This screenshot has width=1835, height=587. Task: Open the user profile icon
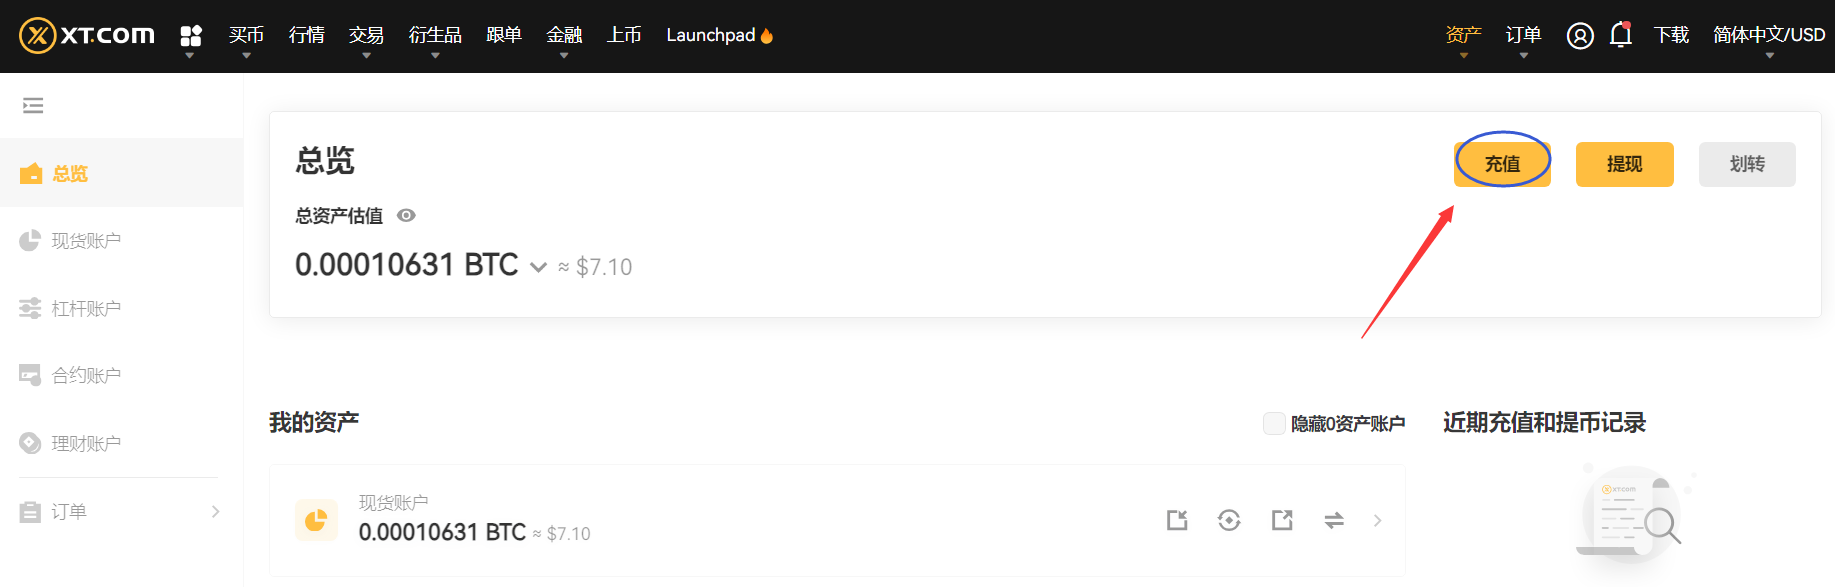pos(1580,36)
